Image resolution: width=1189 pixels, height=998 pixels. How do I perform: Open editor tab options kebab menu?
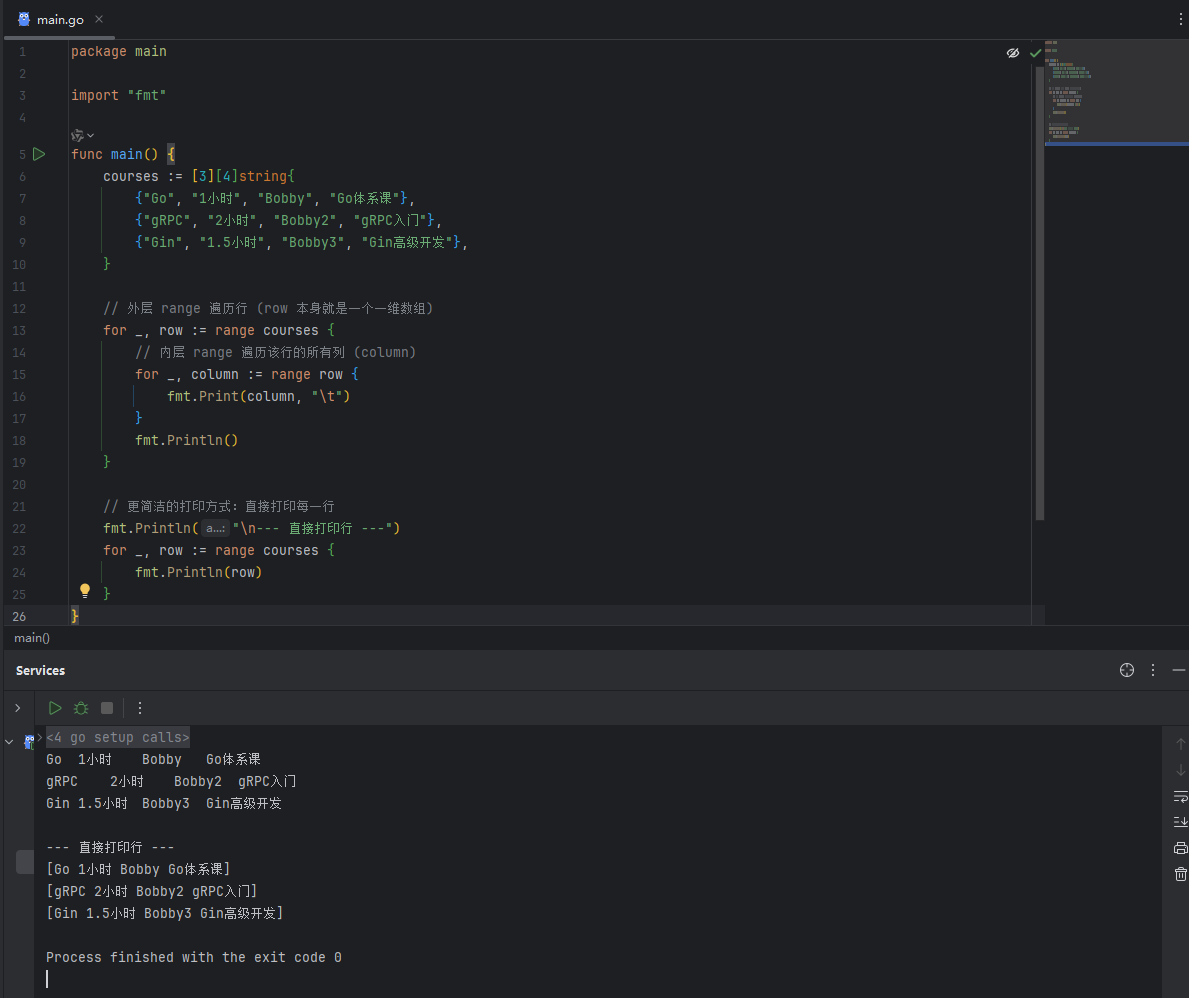click(1180, 19)
